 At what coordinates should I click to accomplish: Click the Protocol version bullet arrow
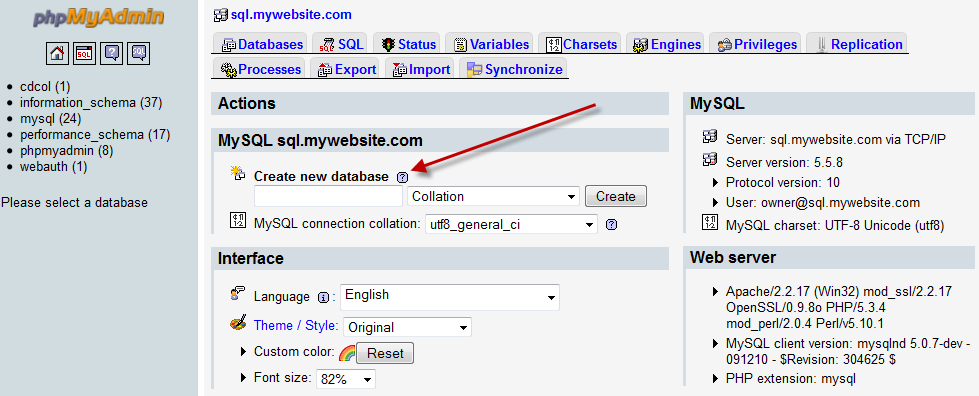tap(716, 183)
